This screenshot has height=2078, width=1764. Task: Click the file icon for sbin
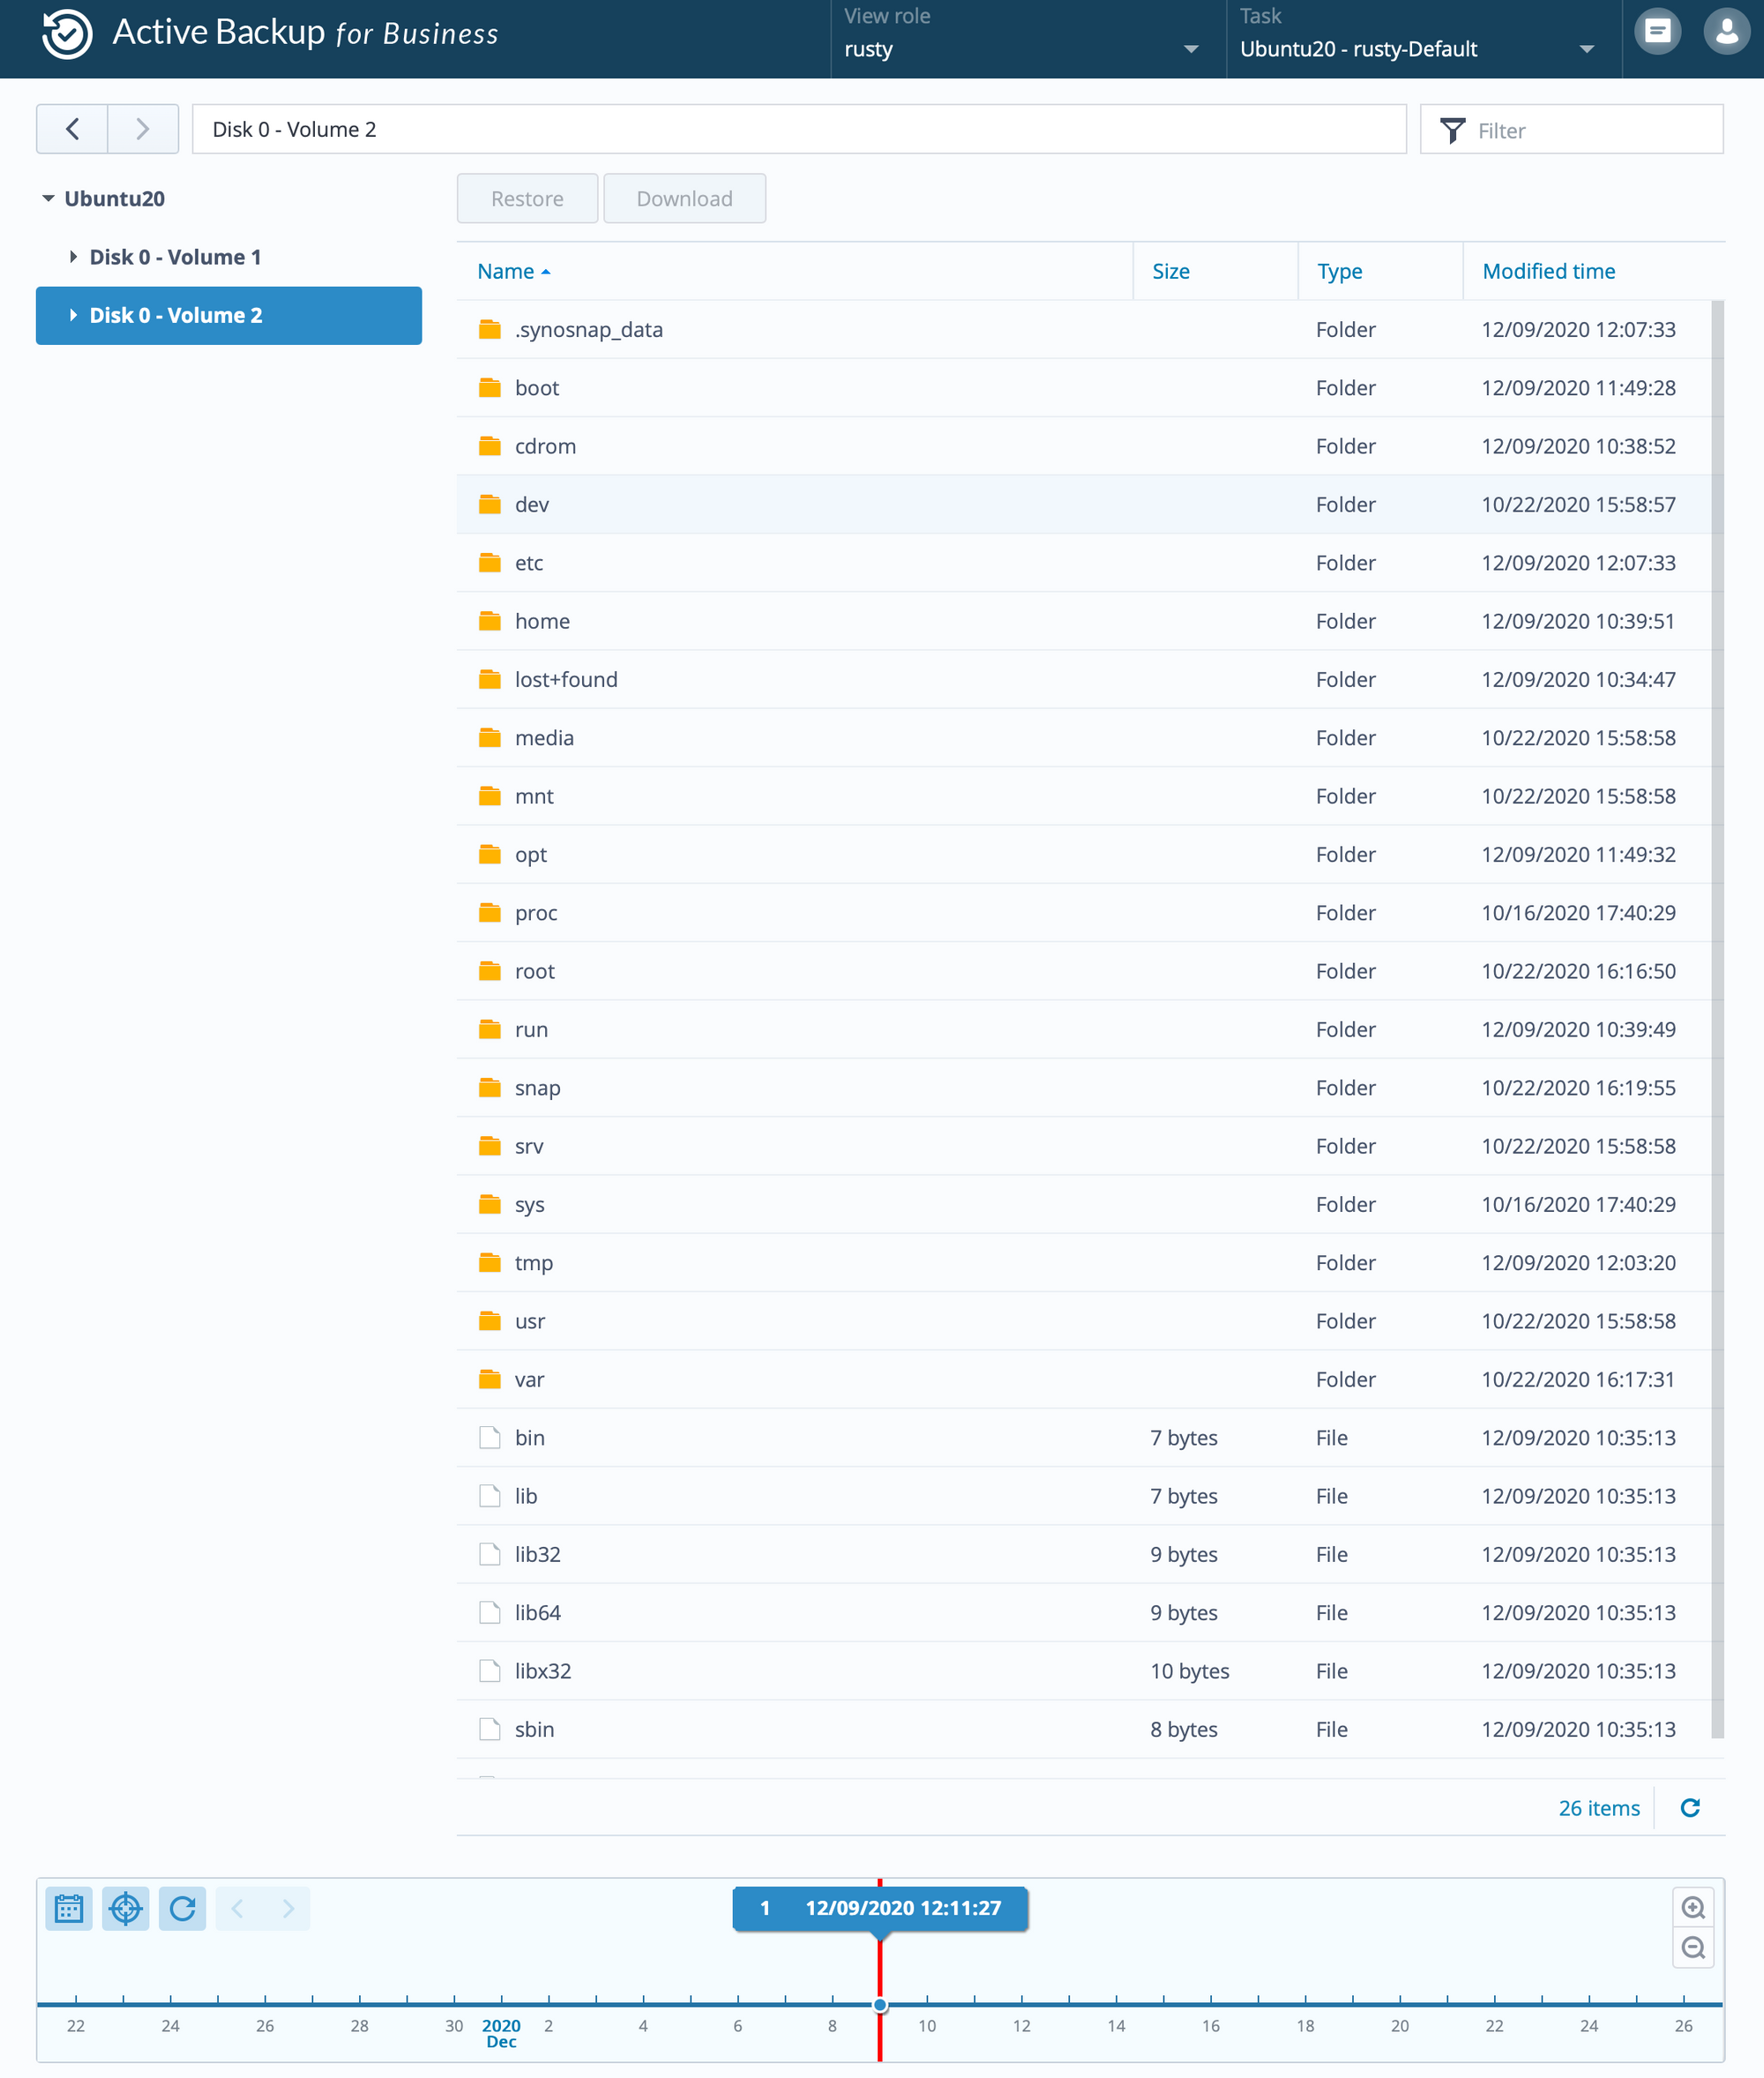pos(490,1729)
